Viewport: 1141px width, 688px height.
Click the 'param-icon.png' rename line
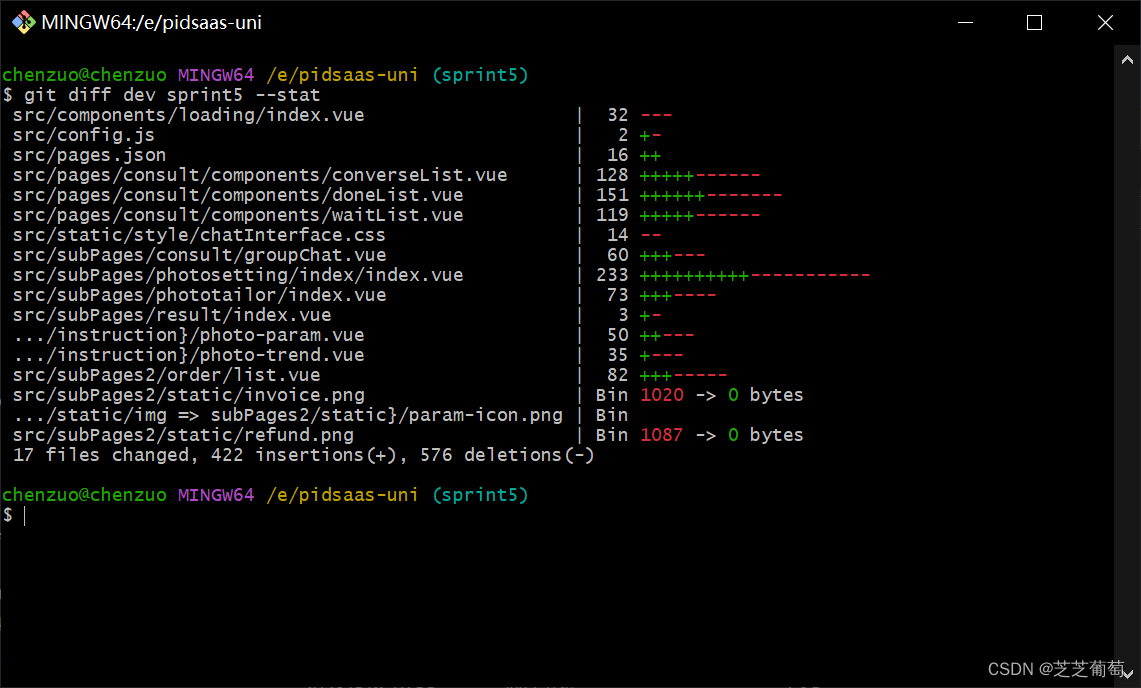[287, 416]
